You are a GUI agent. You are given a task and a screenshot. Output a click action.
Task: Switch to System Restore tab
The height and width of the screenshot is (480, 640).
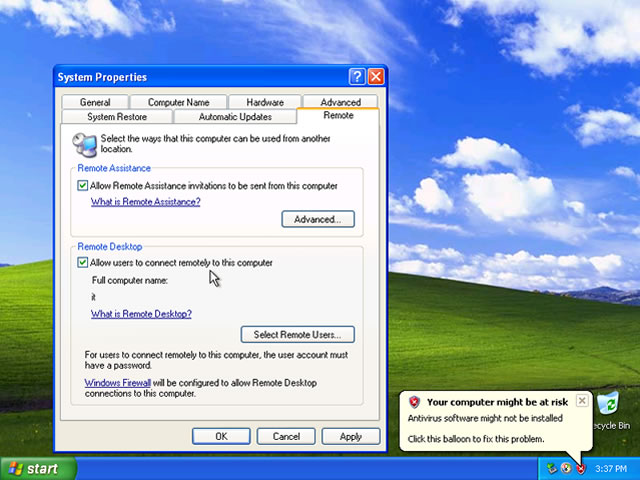tap(117, 117)
